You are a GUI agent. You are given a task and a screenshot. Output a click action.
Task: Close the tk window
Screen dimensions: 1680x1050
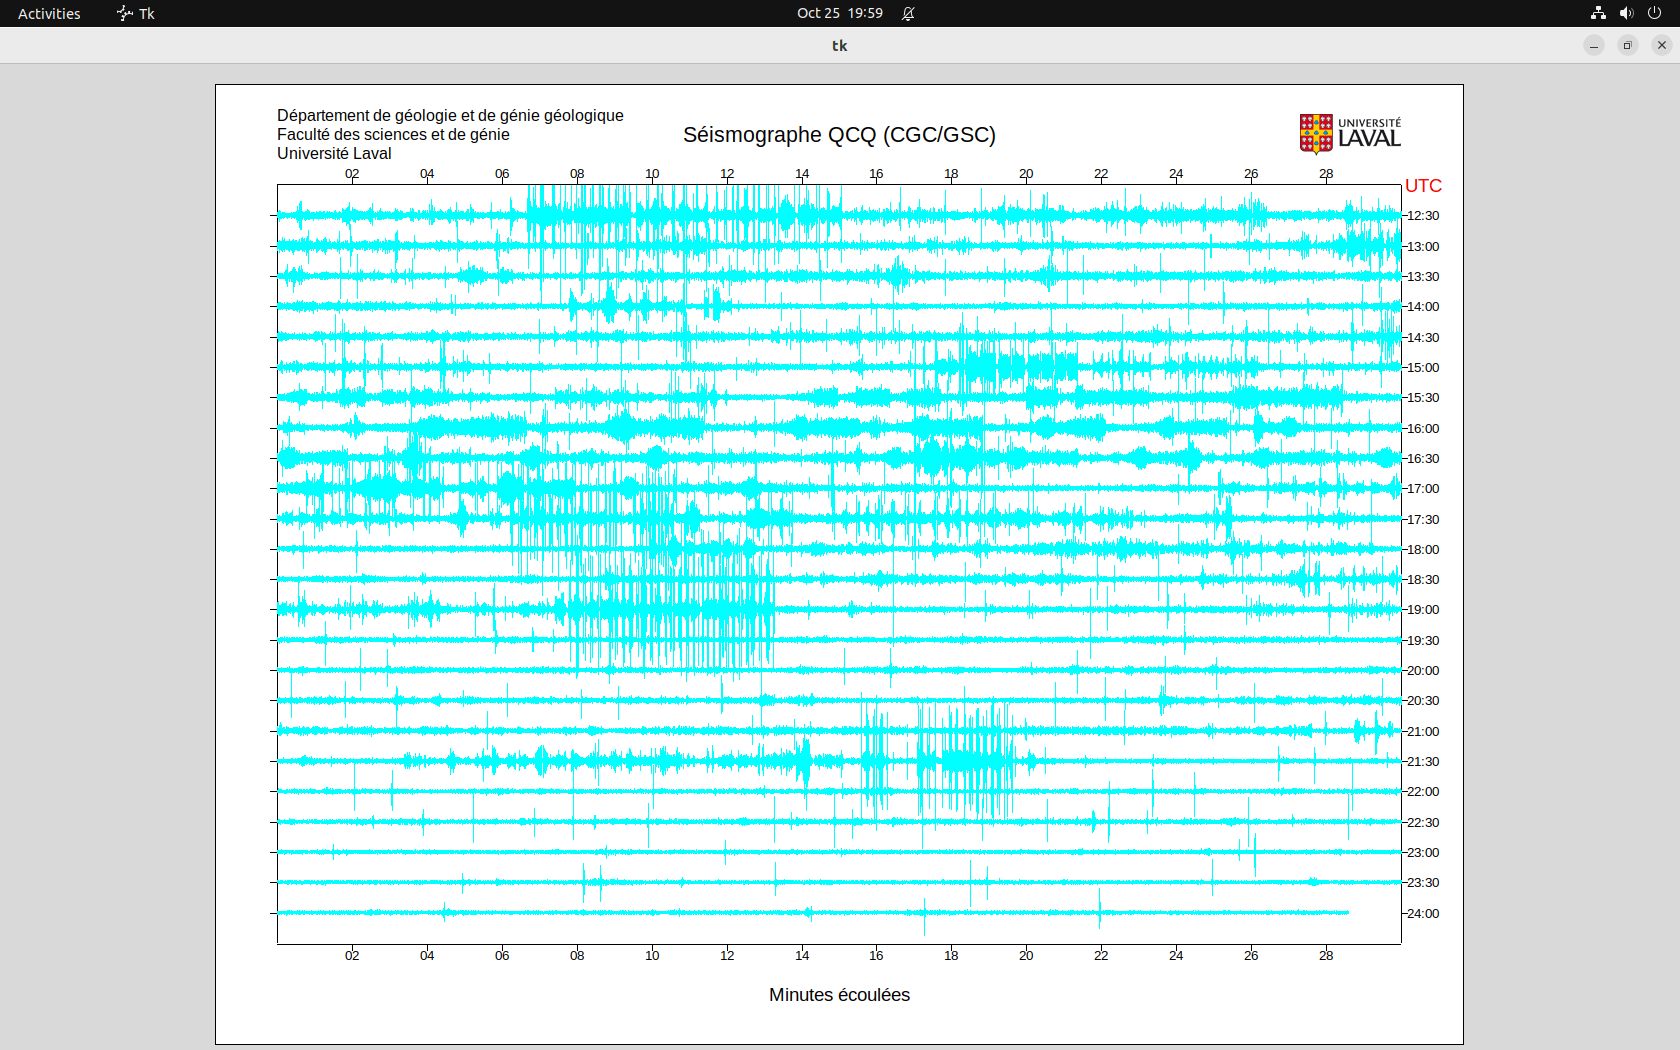(x=1662, y=45)
